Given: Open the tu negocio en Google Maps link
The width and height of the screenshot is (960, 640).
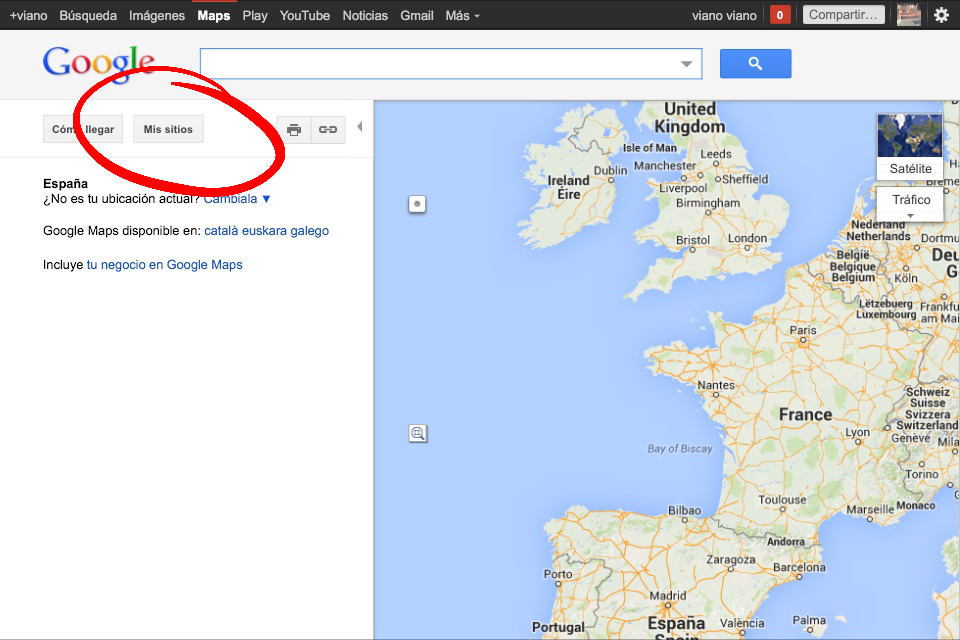Looking at the screenshot, I should click(165, 265).
